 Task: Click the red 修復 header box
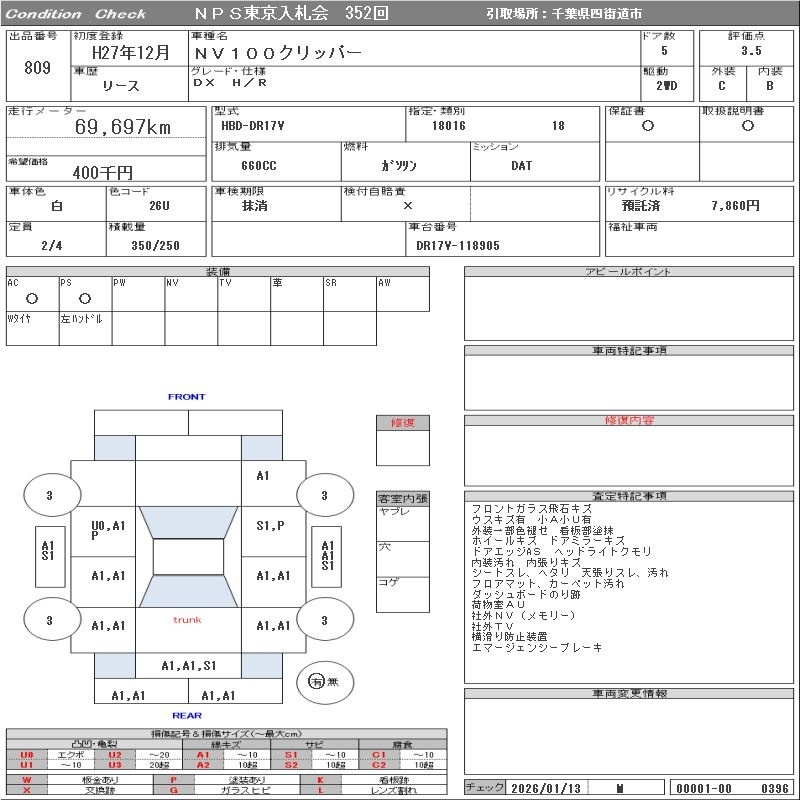click(x=402, y=423)
